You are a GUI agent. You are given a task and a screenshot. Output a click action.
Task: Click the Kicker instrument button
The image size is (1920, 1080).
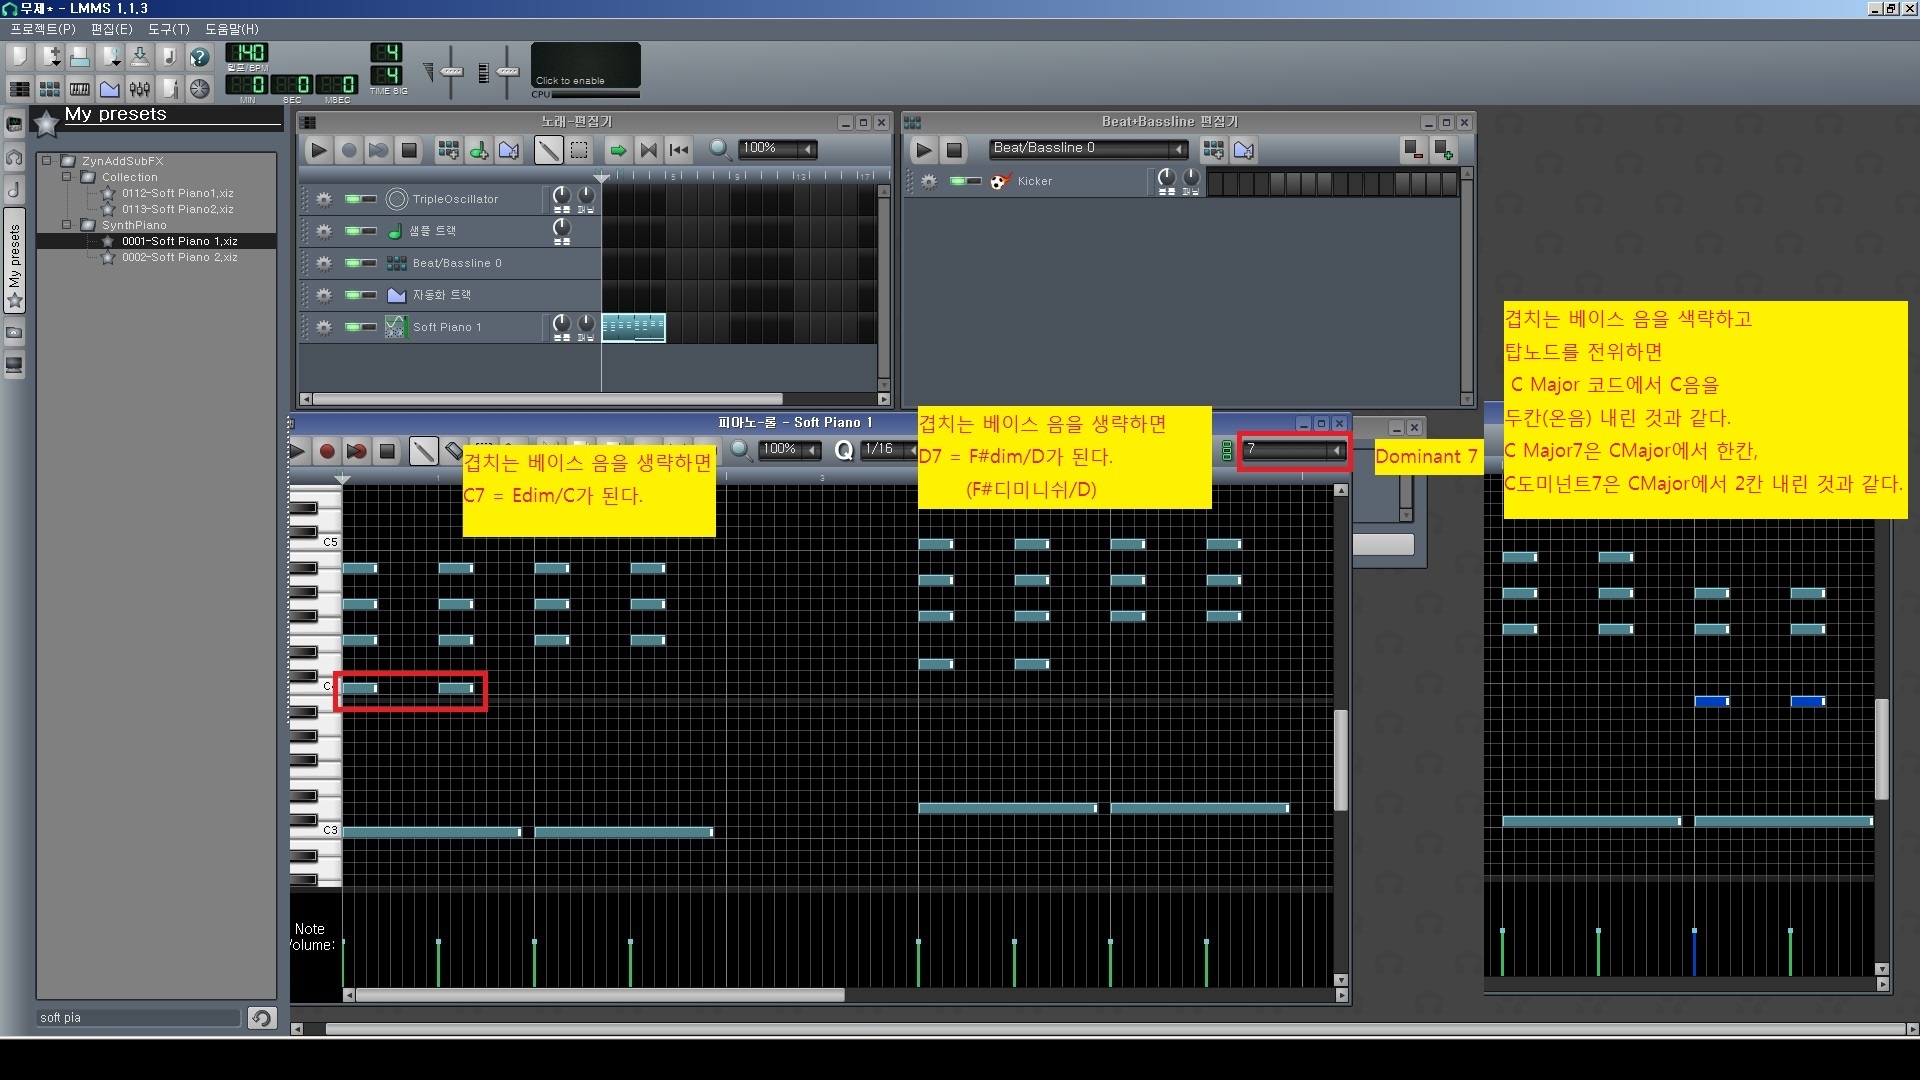tap(1066, 181)
